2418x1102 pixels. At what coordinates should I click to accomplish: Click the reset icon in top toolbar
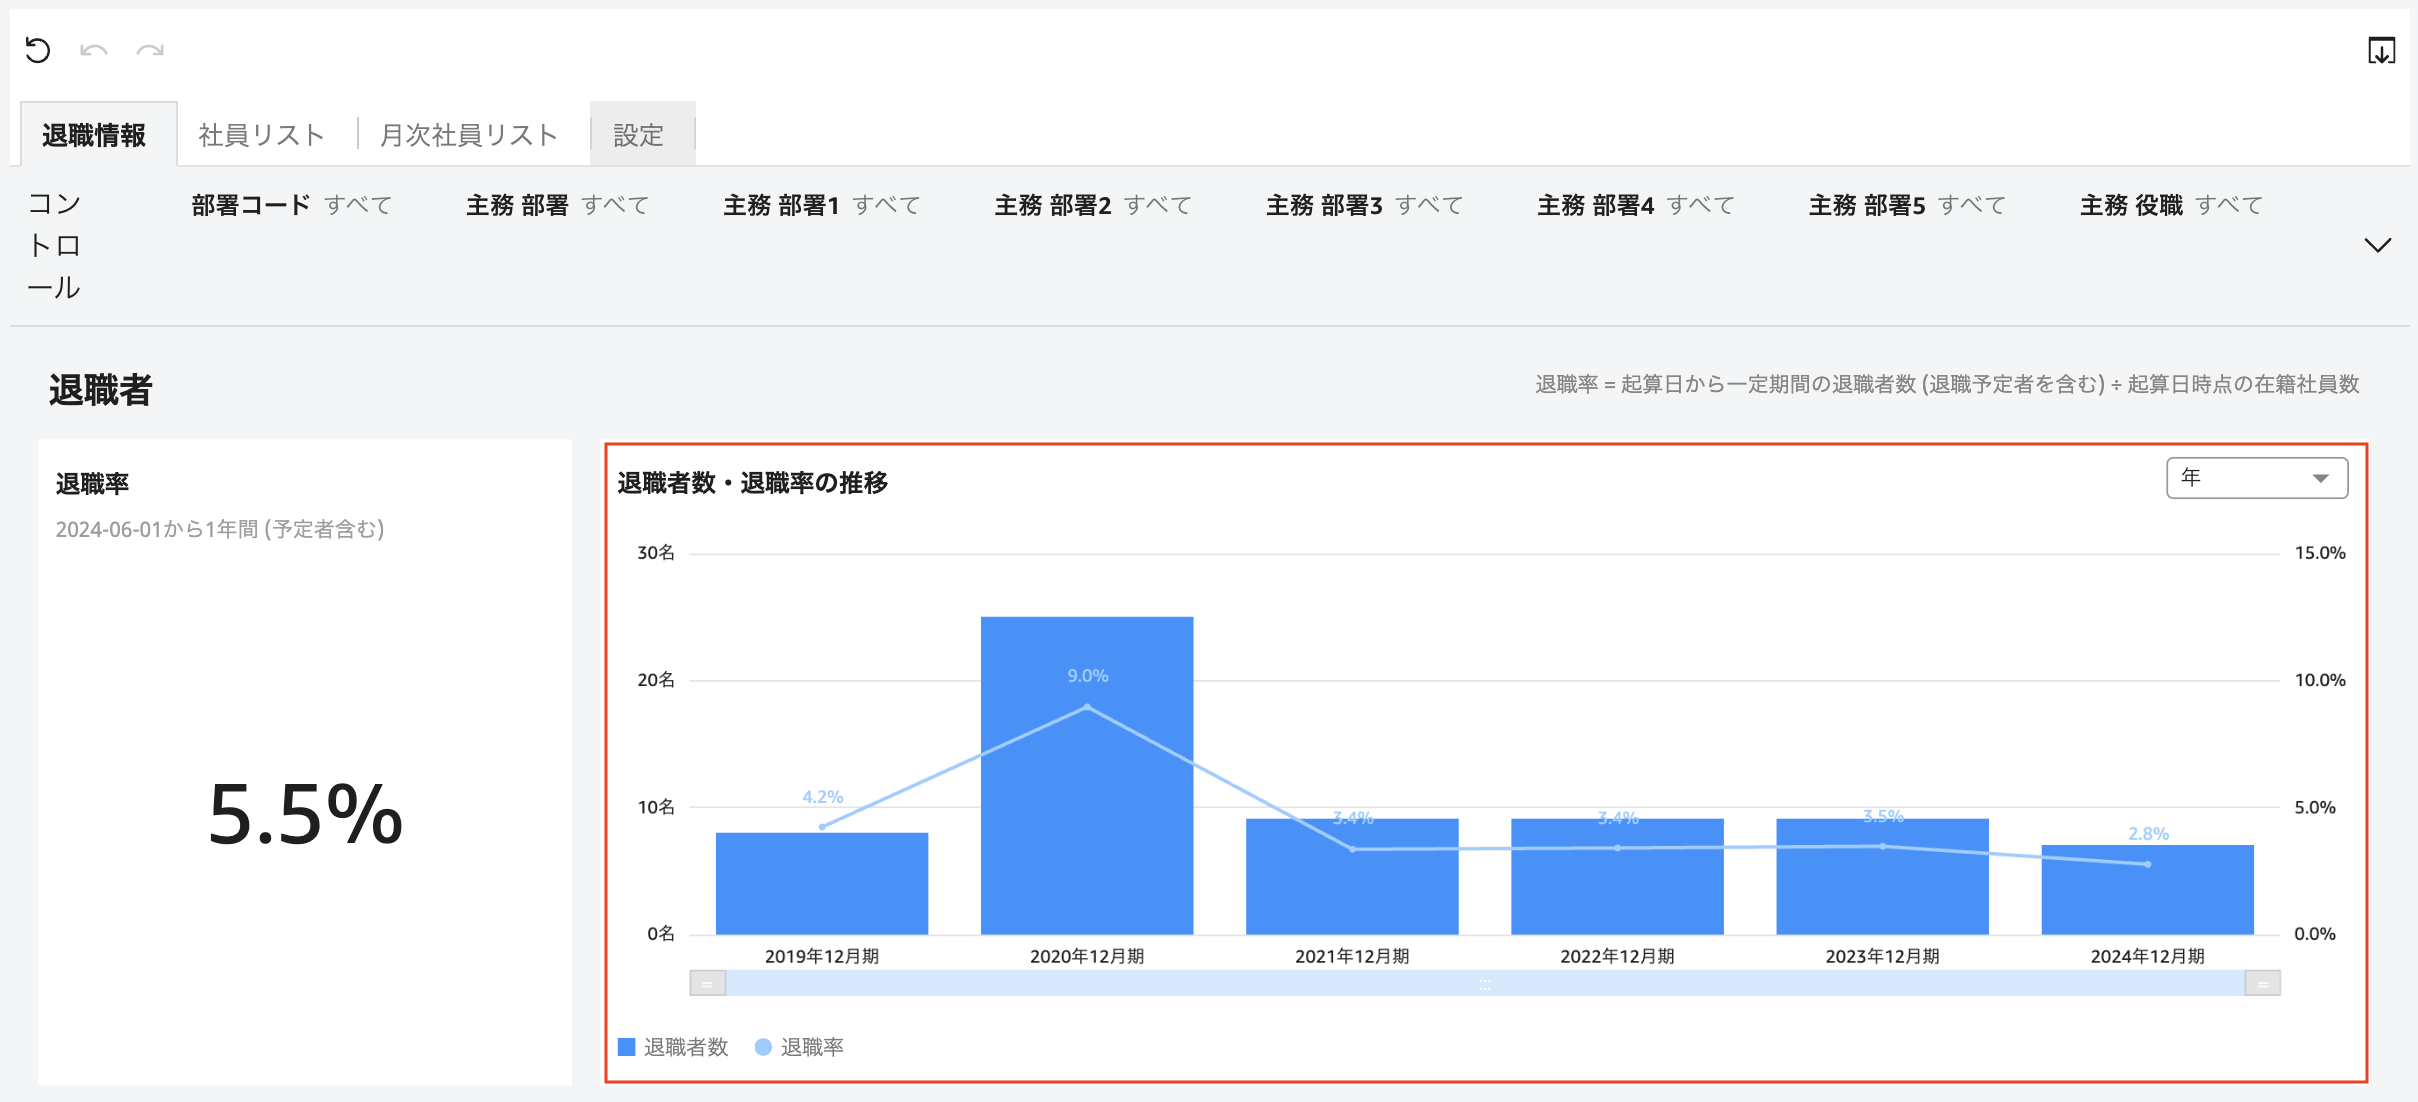click(x=38, y=50)
